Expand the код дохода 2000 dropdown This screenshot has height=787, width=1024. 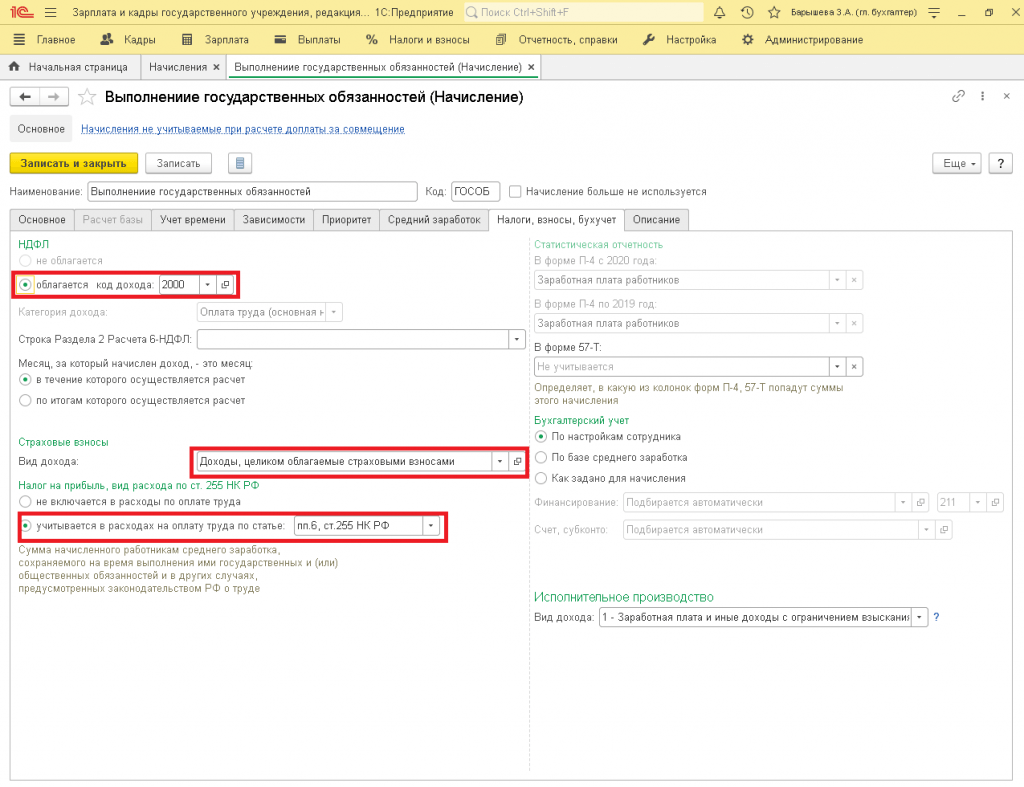click(207, 285)
